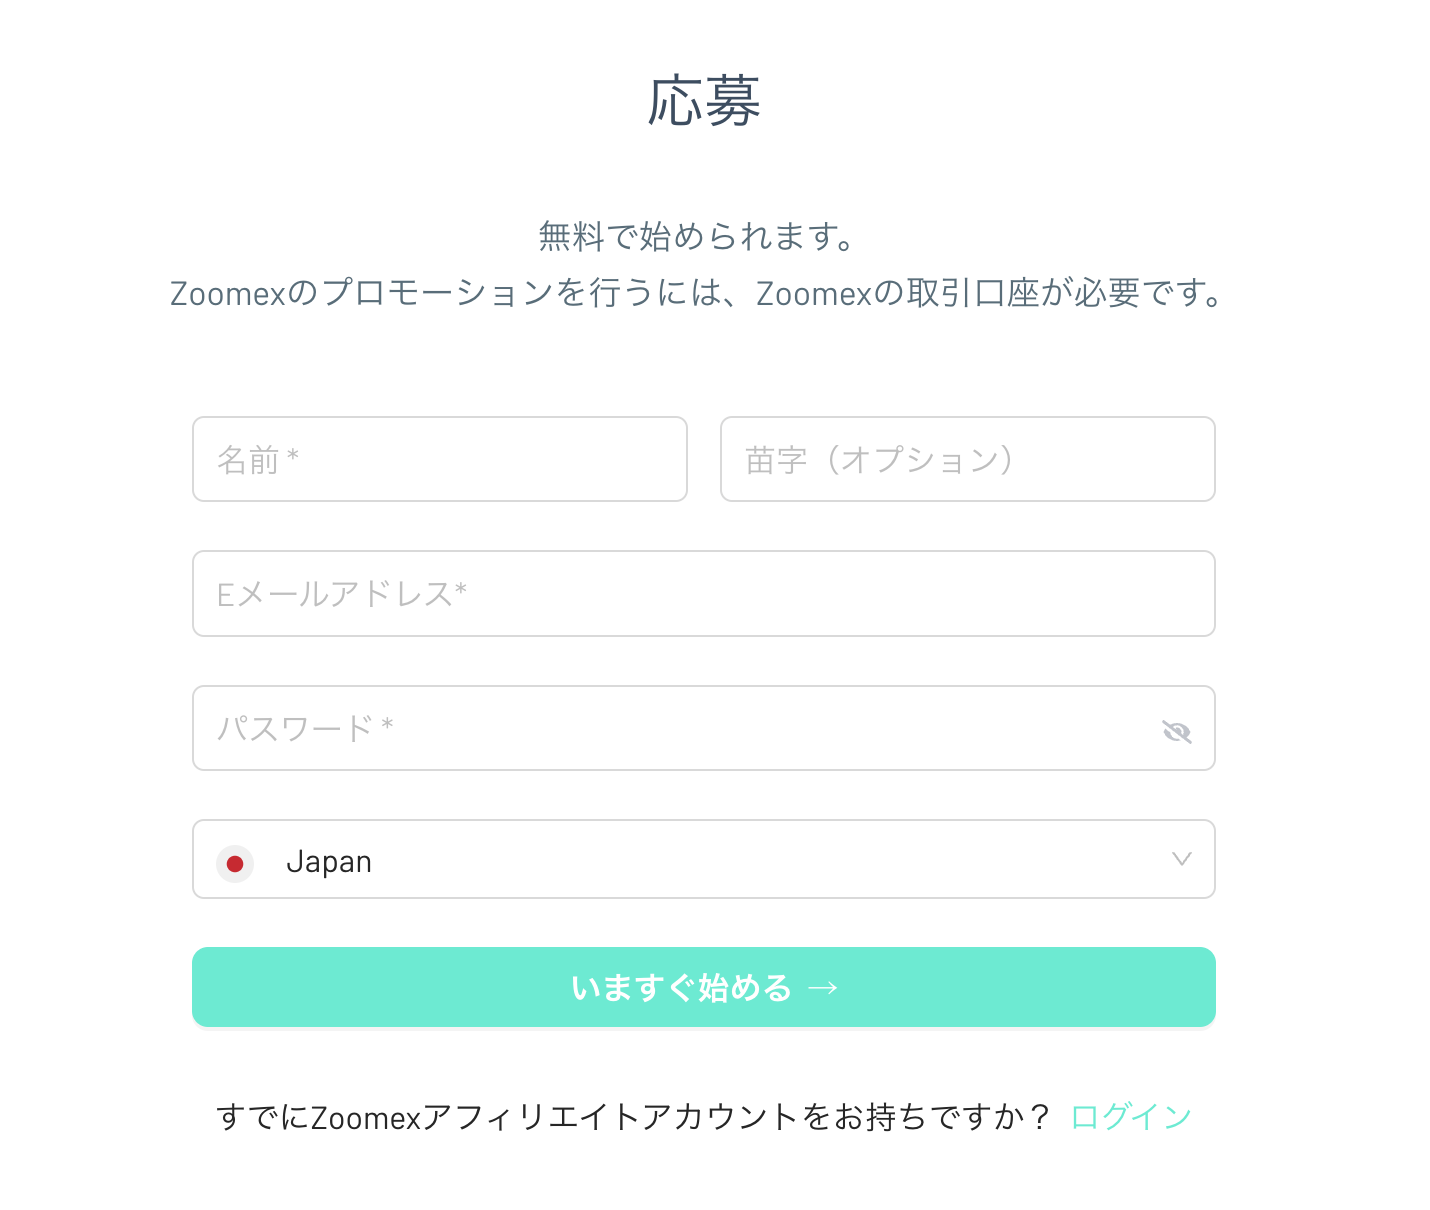
Task: Click the 応募 page heading
Action: 704,102
